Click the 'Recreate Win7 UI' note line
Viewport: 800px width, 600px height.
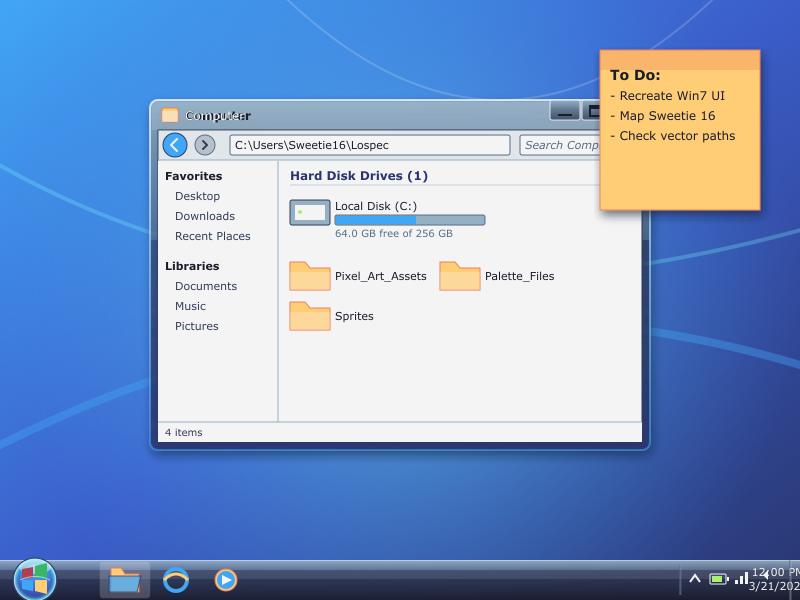[667, 96]
